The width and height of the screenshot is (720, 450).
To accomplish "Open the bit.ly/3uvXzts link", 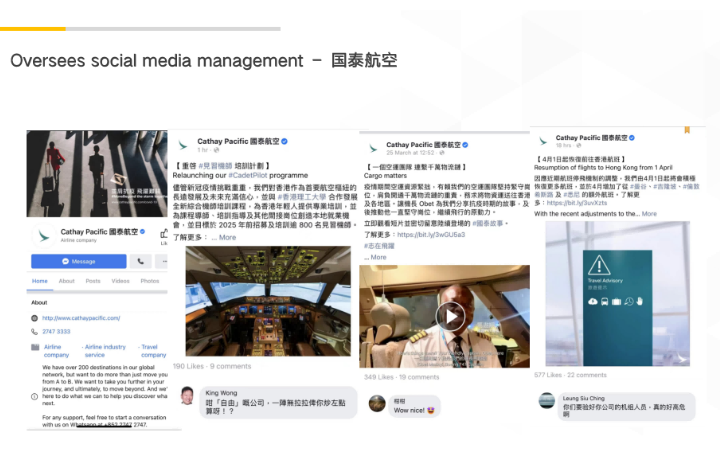I will tap(577, 203).
